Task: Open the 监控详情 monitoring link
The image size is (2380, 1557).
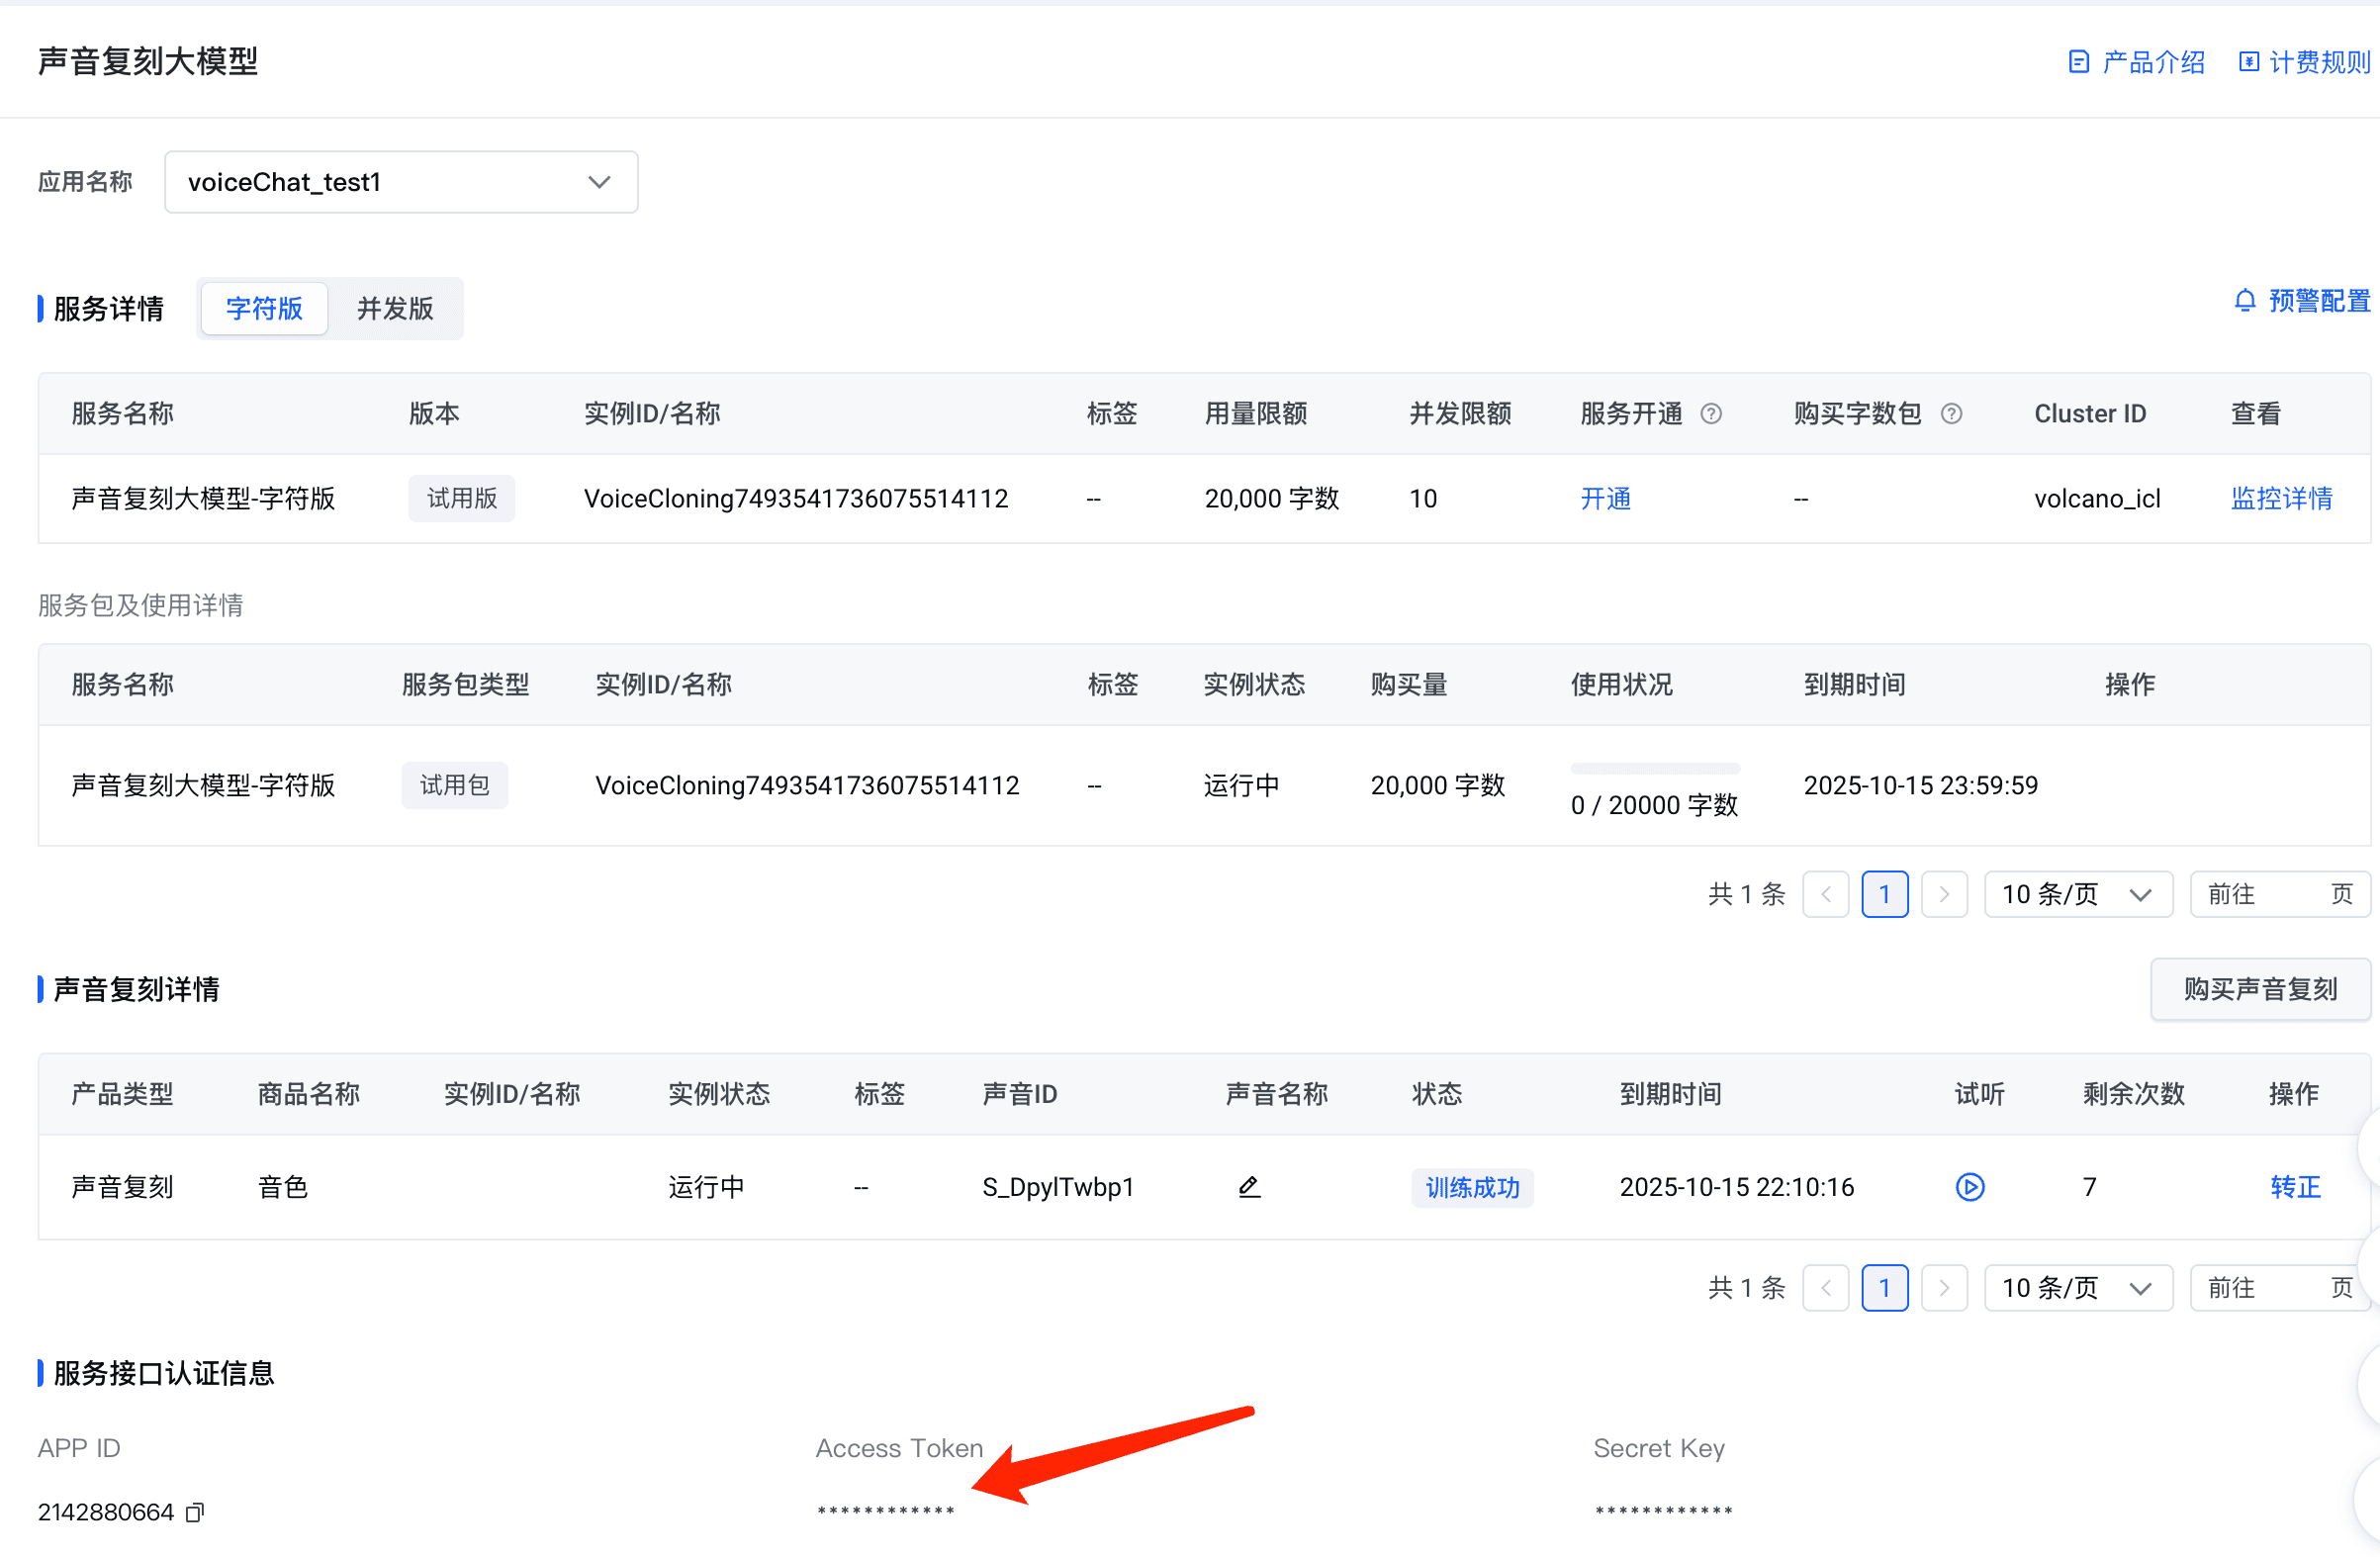Action: (2281, 498)
